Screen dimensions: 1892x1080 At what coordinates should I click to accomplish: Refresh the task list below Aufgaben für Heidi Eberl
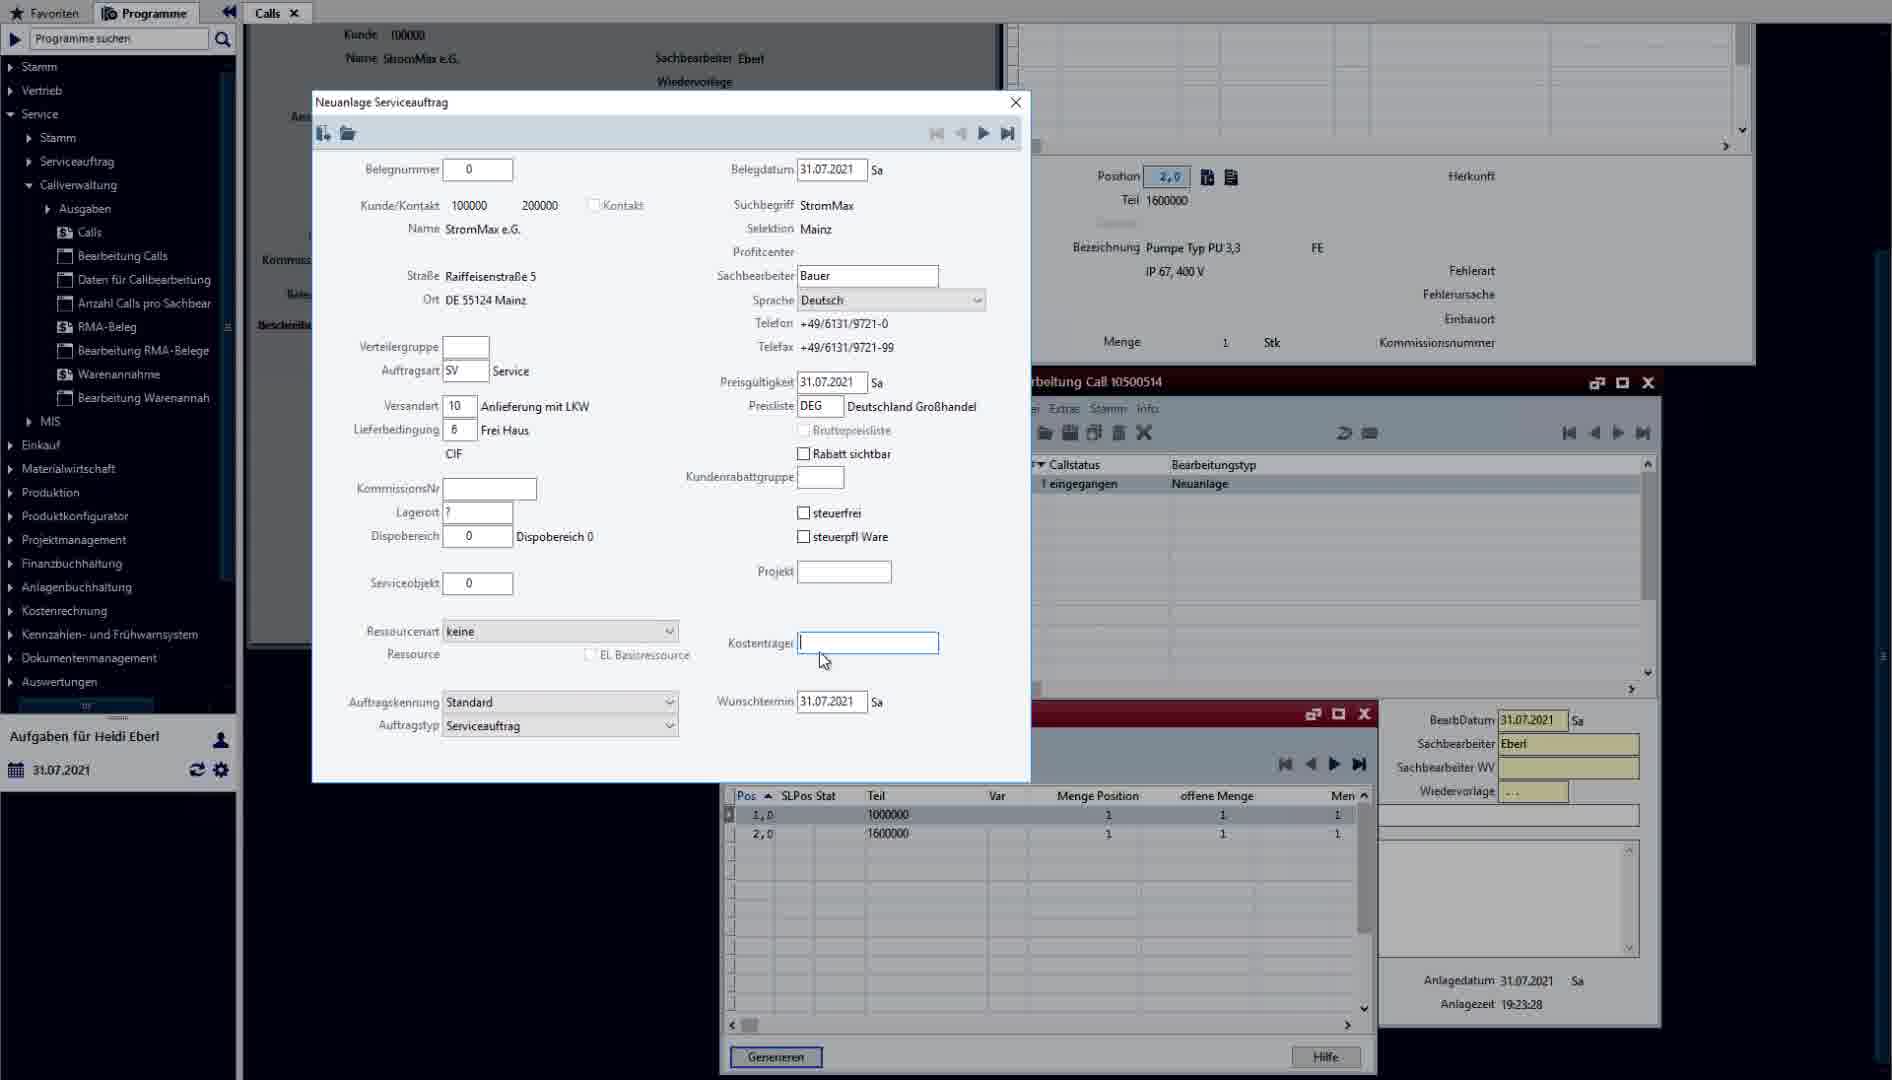coord(197,770)
